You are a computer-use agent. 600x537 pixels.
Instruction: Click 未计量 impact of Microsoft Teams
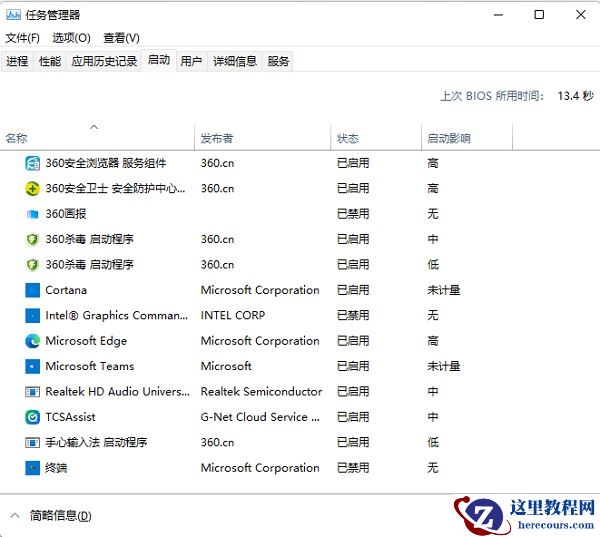pyautogui.click(x=444, y=366)
